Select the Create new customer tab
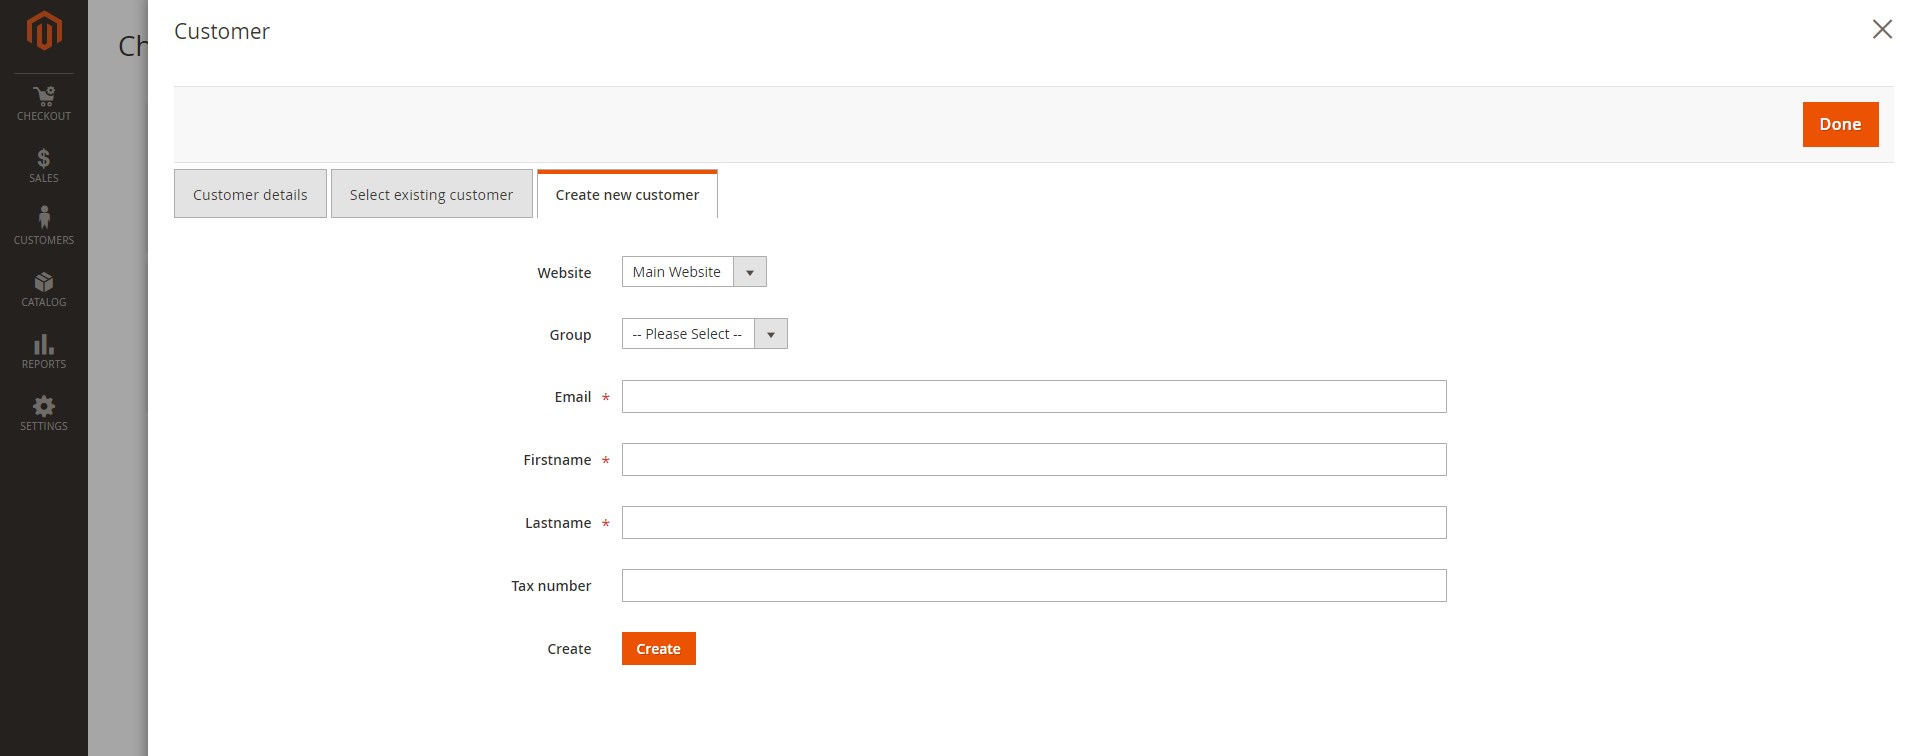1907x756 pixels. point(627,194)
